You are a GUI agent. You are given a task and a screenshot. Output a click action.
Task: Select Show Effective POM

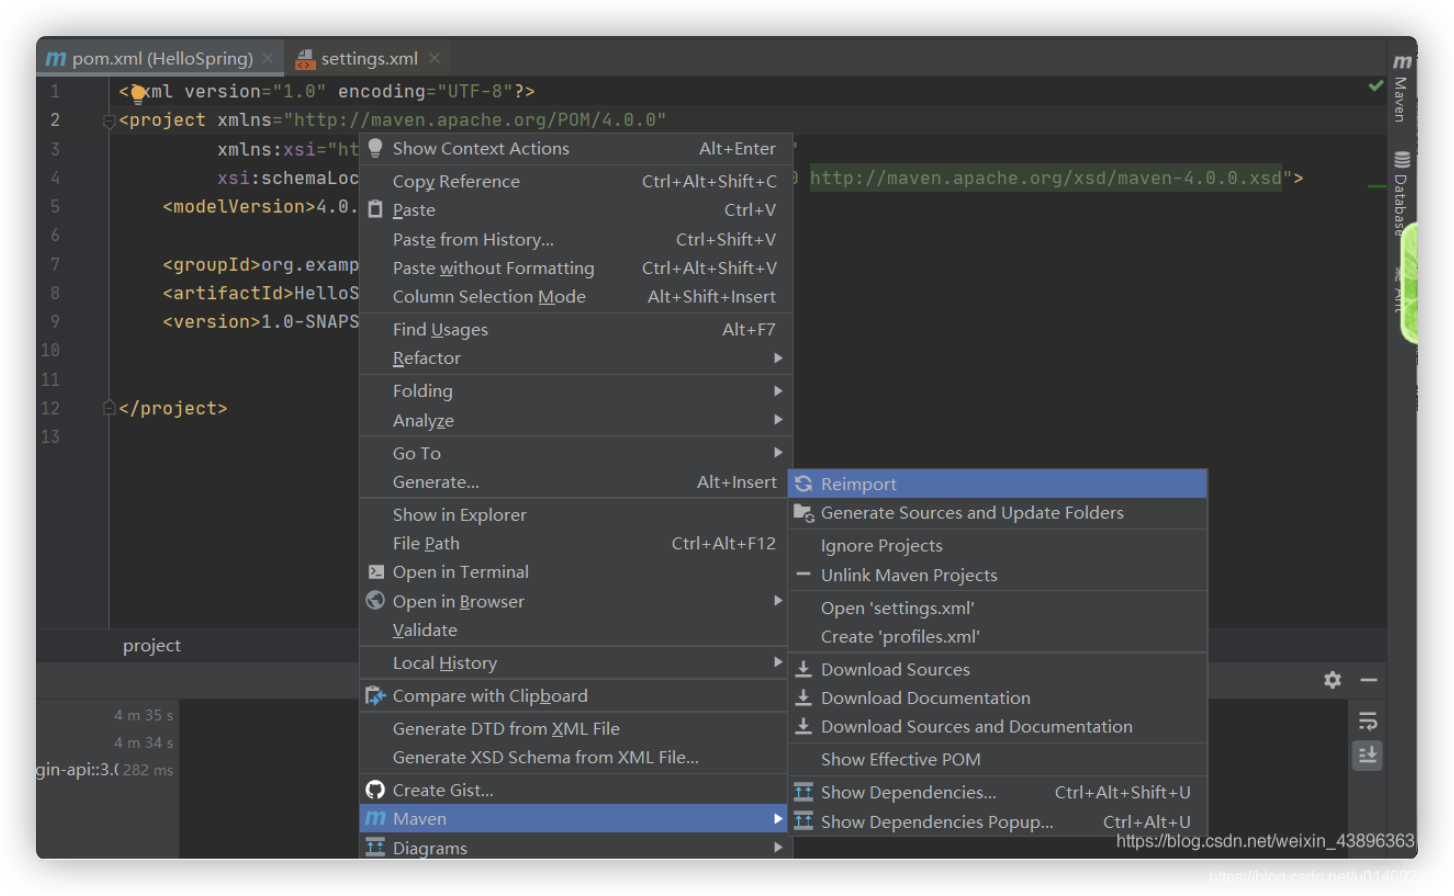click(998, 760)
